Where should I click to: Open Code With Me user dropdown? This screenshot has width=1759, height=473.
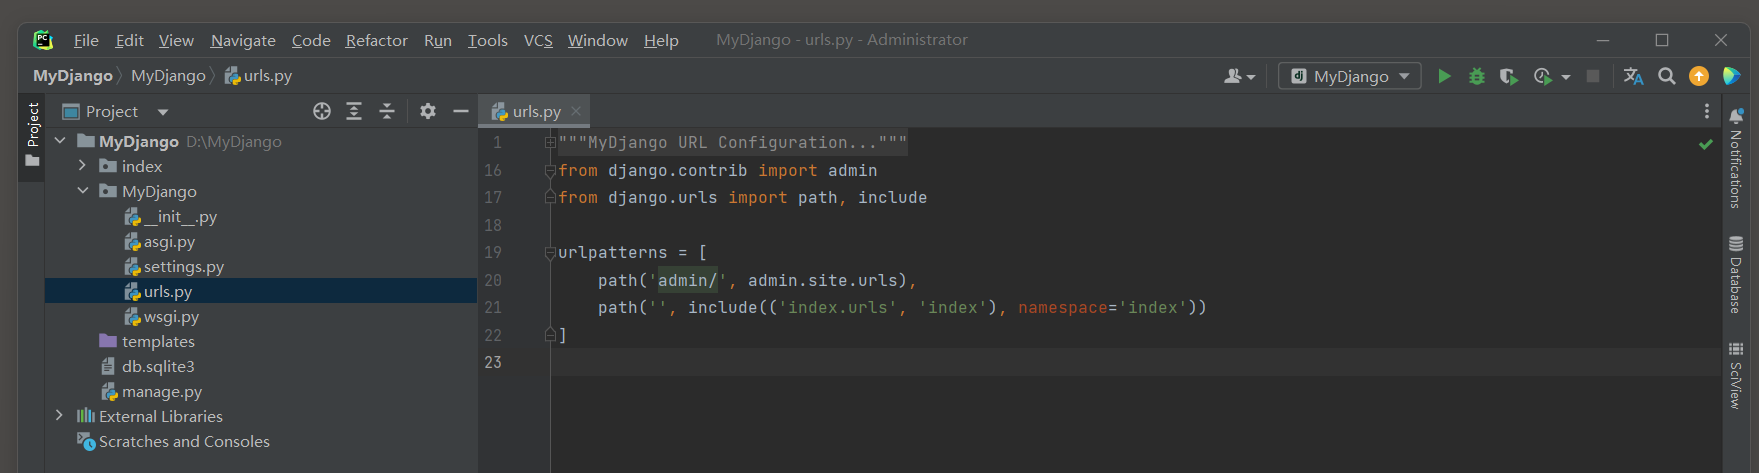coord(1240,76)
